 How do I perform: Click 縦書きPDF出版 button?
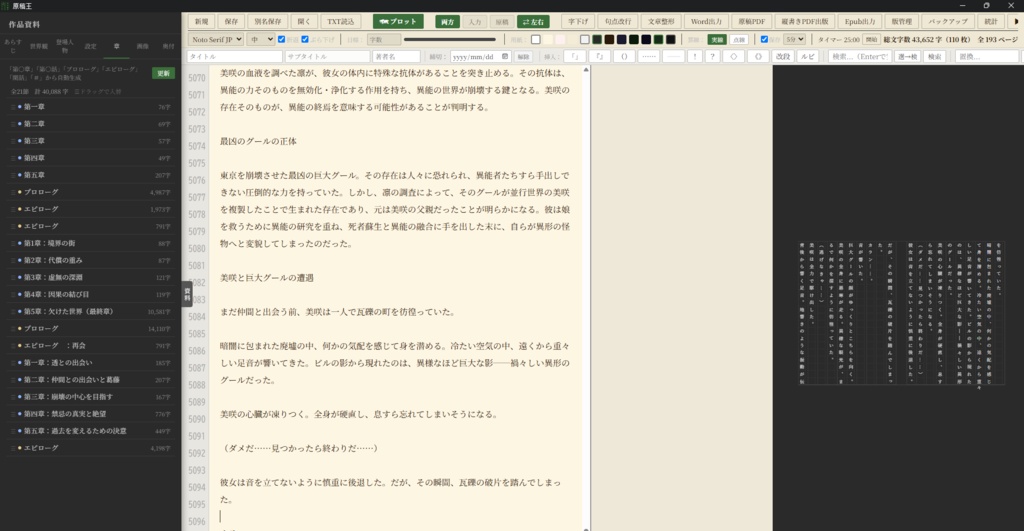[x=804, y=22]
